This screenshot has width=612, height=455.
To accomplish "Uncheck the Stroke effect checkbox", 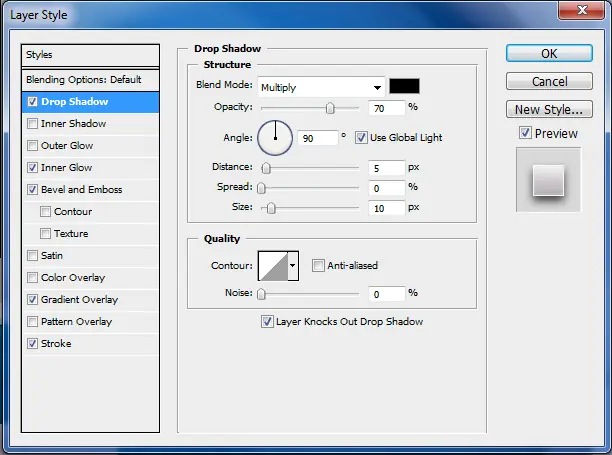I will (32, 343).
